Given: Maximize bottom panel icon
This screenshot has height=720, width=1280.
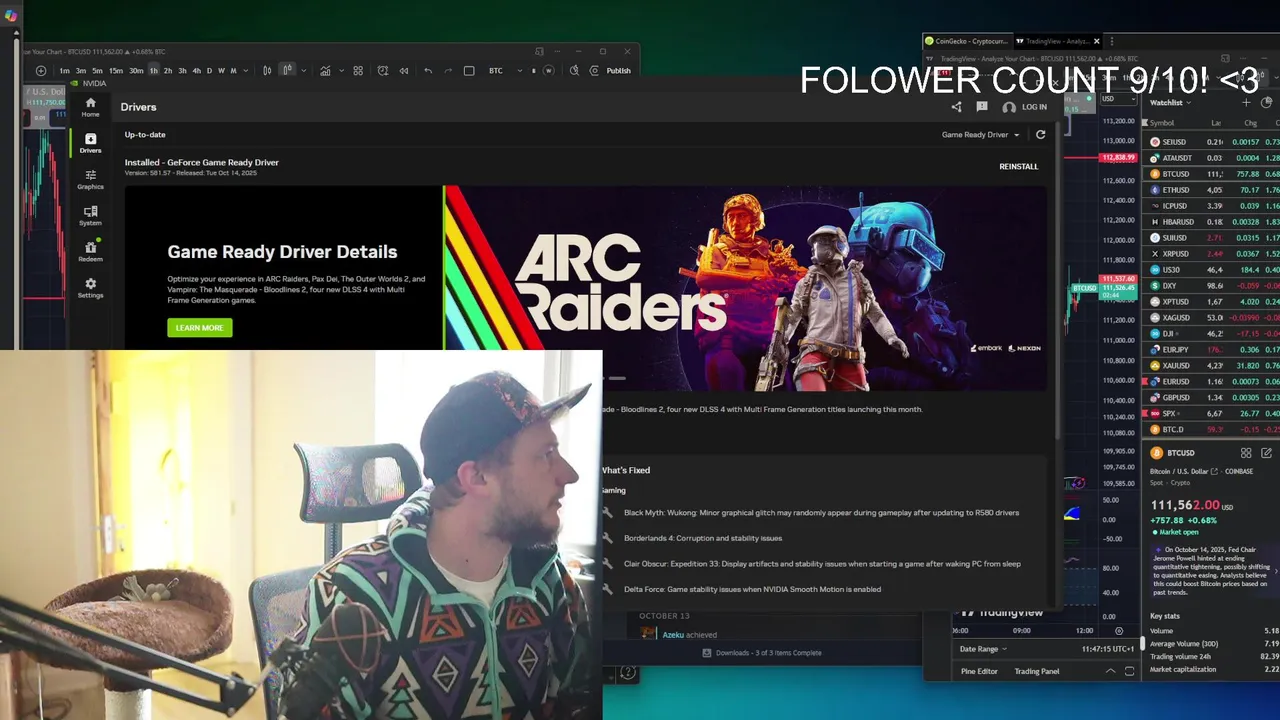Looking at the screenshot, I should (1129, 671).
